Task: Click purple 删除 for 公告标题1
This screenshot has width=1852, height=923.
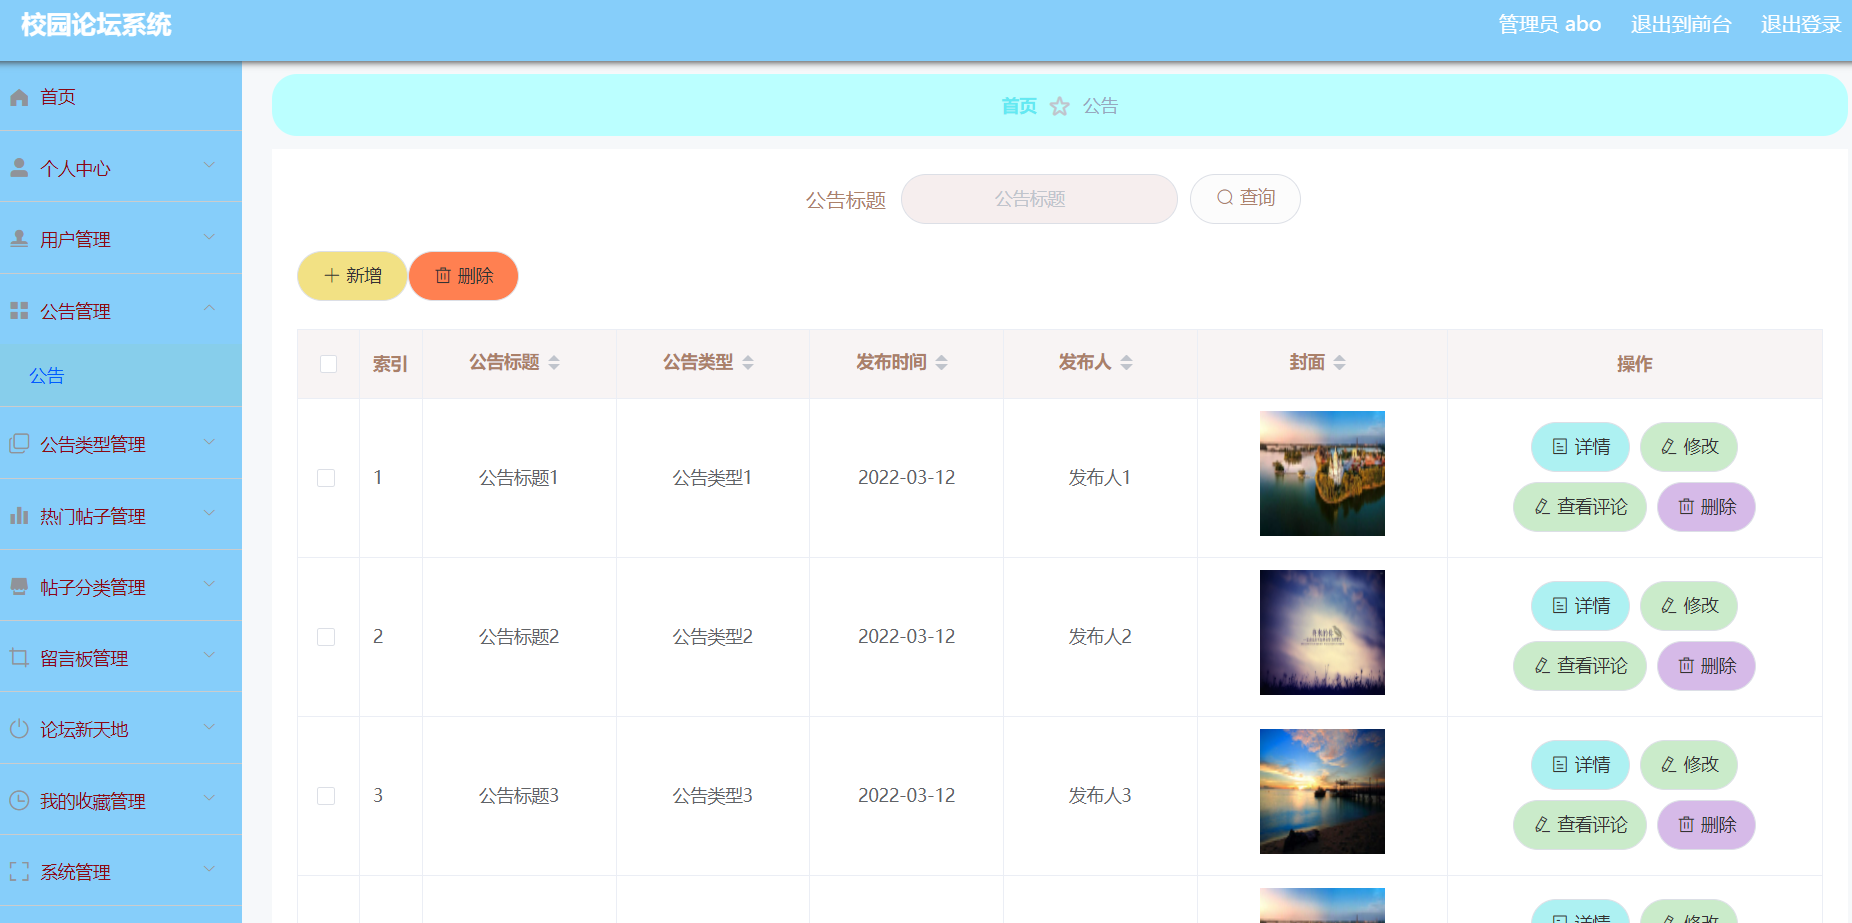Action: pyautogui.click(x=1706, y=507)
